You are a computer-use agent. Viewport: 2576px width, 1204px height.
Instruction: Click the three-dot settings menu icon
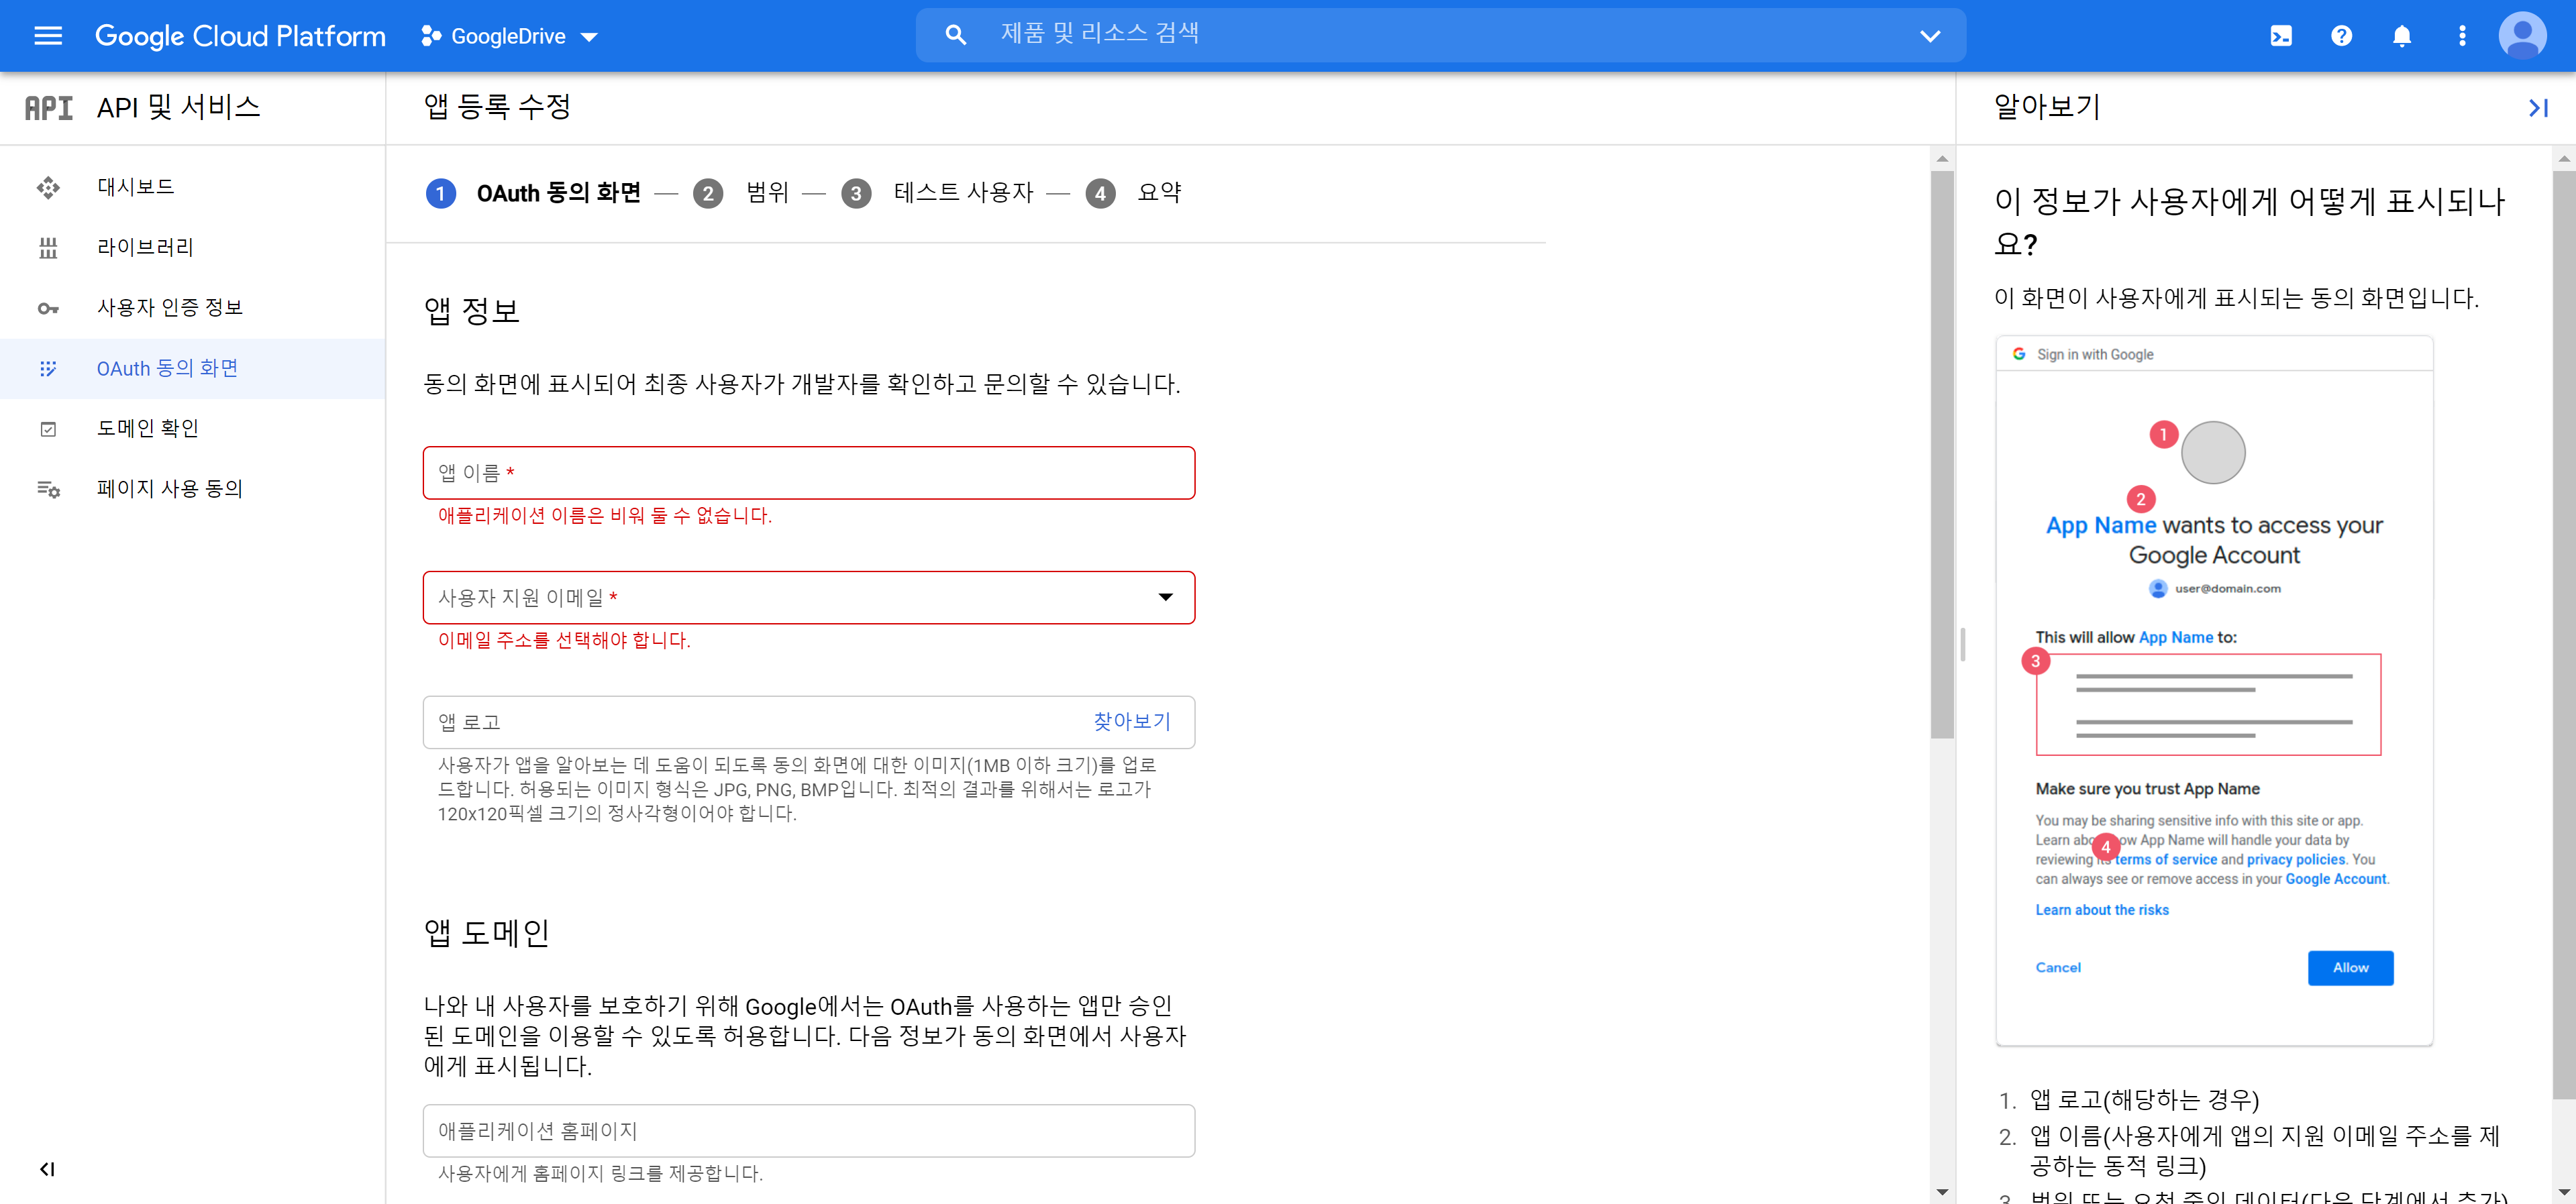(x=2462, y=36)
